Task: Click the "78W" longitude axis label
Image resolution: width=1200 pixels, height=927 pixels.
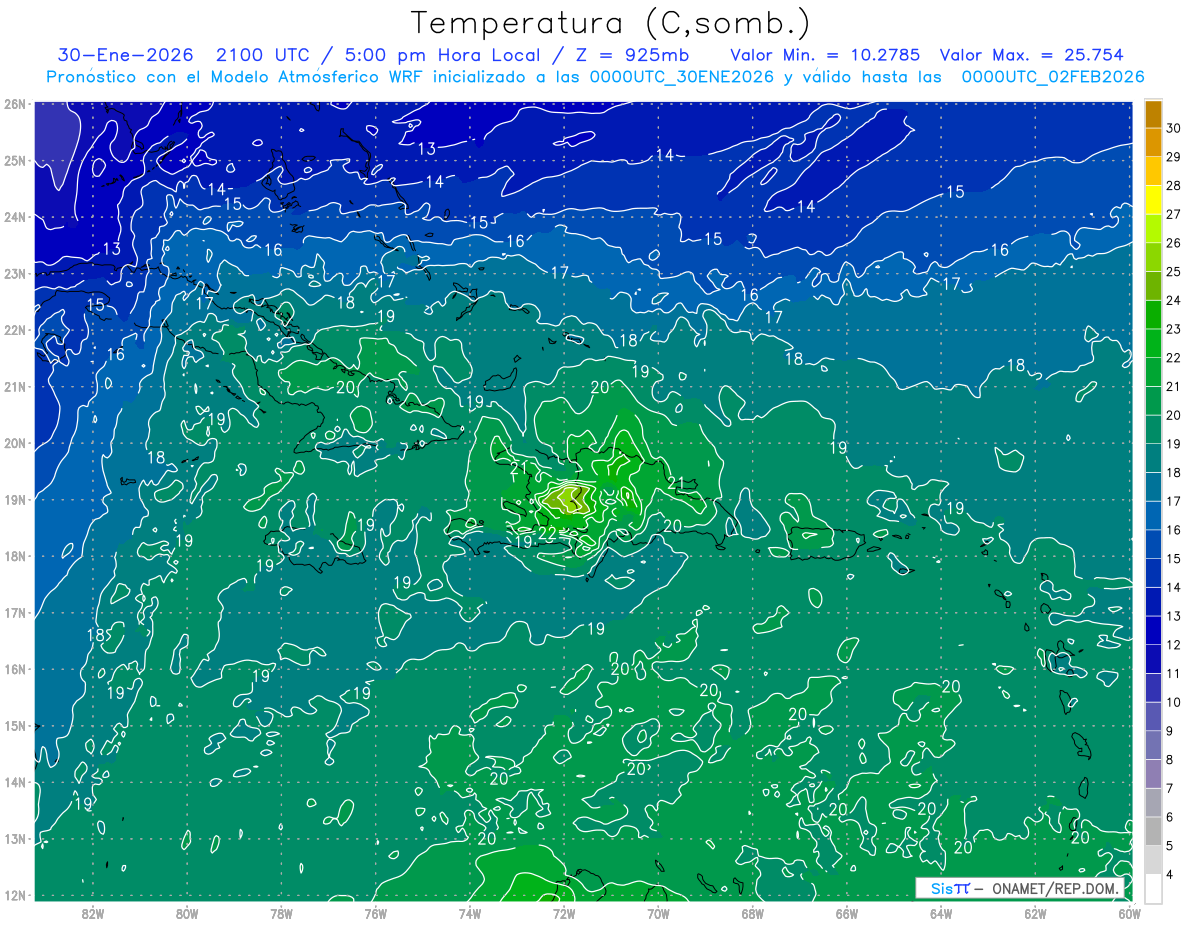Action: coord(281,913)
